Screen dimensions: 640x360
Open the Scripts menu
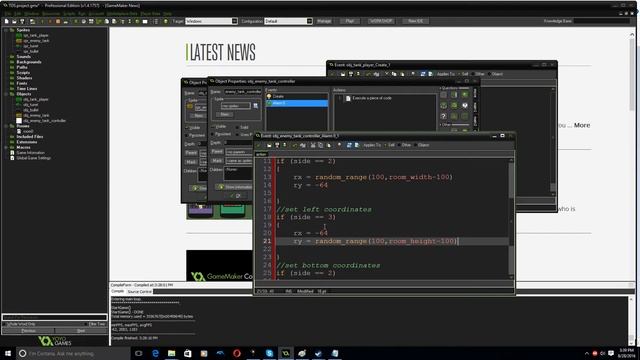coord(69,13)
